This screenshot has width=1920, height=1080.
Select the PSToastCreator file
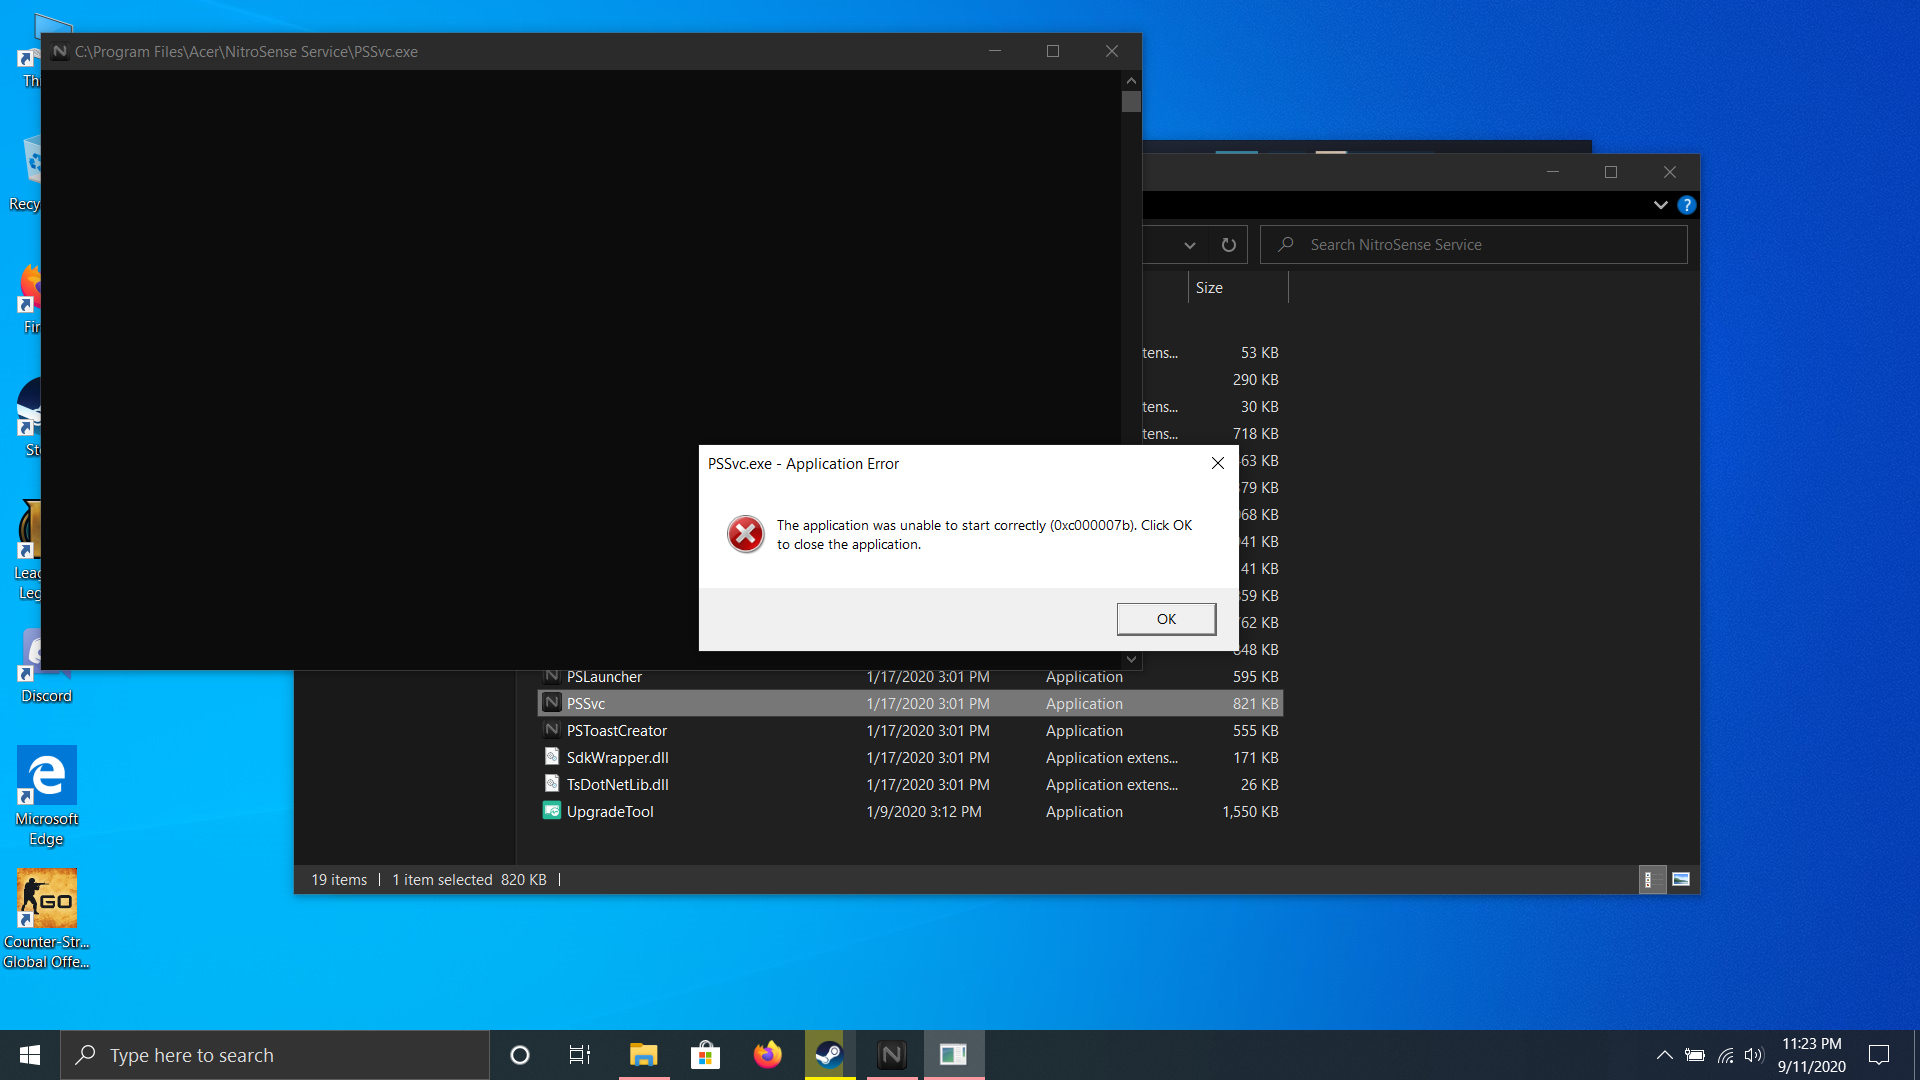616,731
